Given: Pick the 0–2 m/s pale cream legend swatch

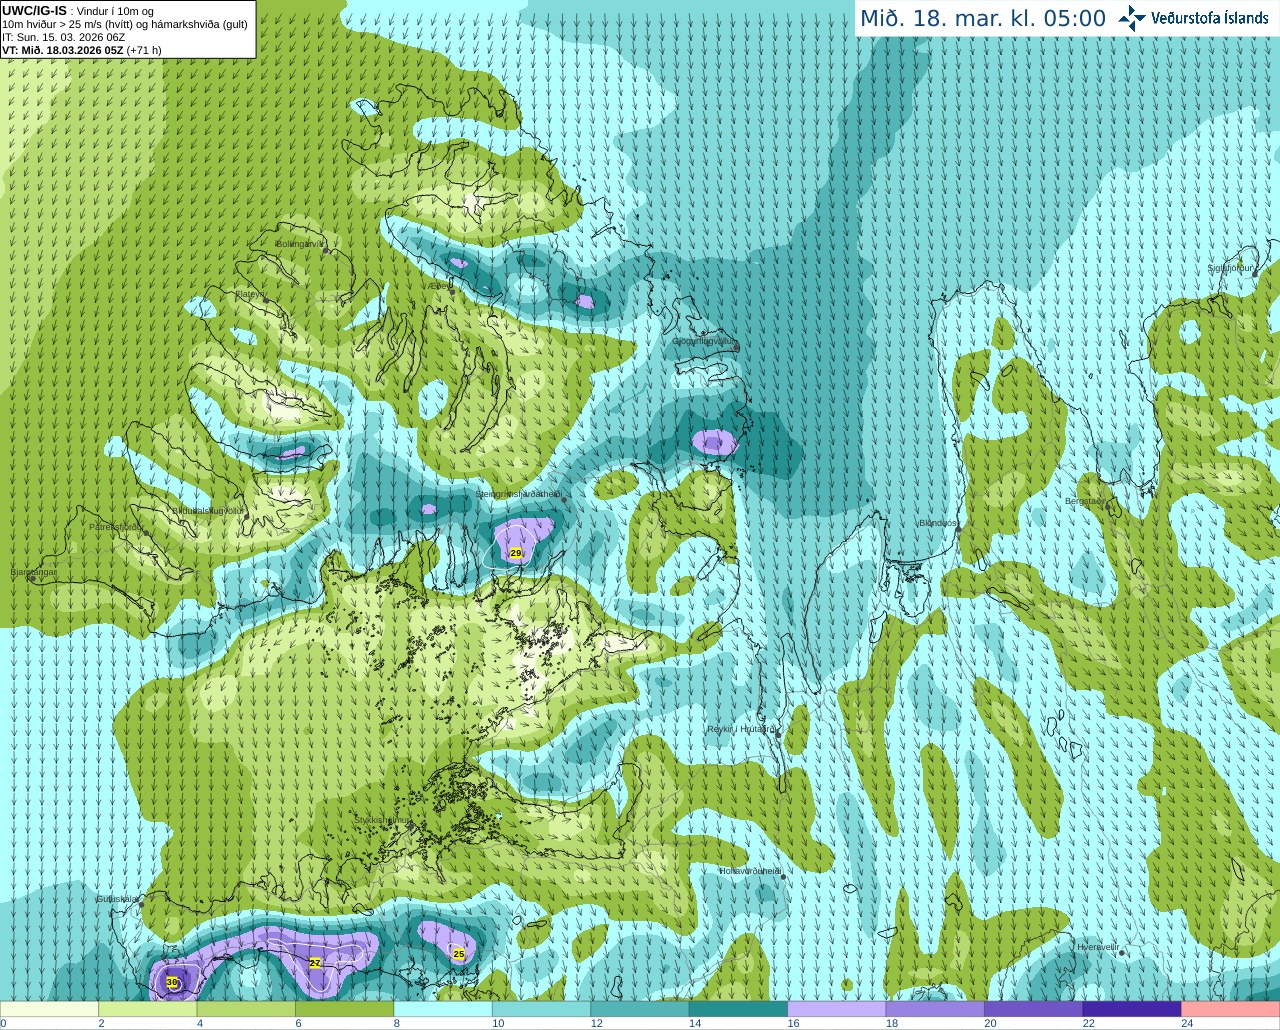Looking at the screenshot, I should [49, 1009].
